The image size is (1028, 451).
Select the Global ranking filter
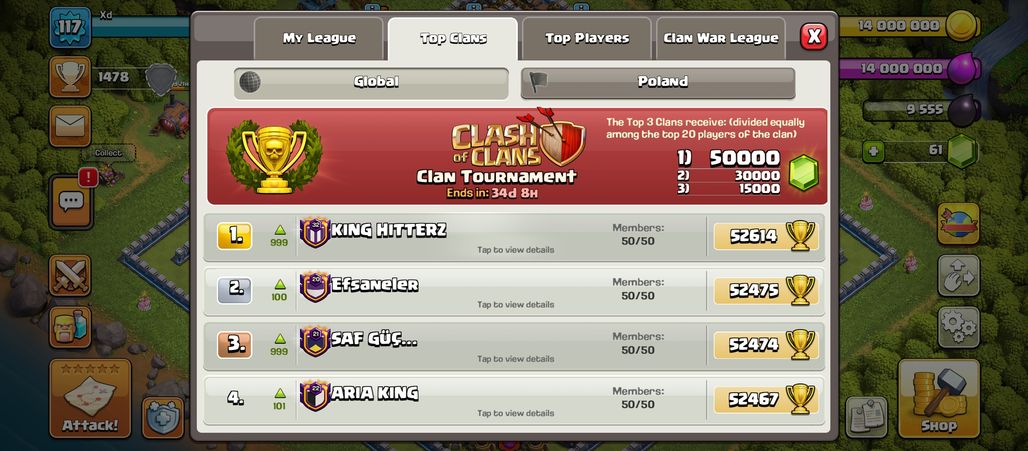371,83
